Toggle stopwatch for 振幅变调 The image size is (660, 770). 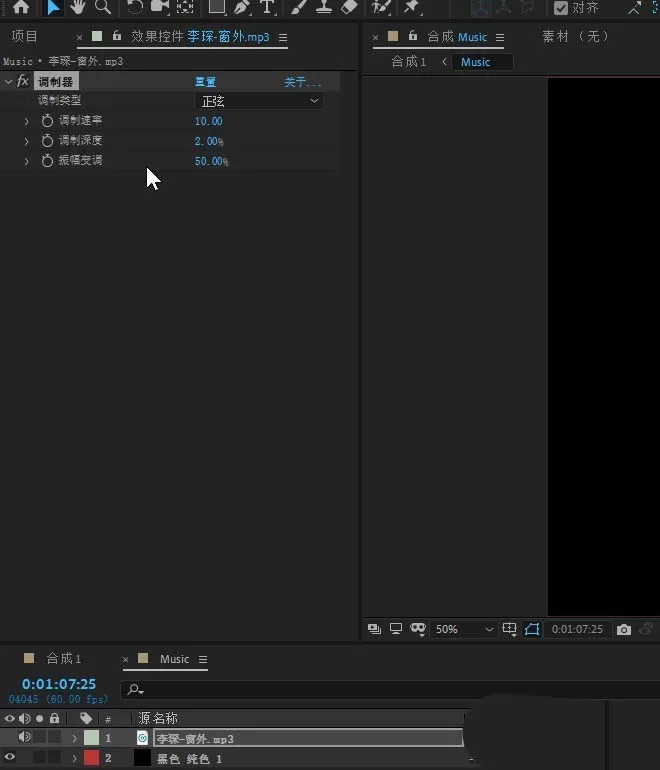47,161
